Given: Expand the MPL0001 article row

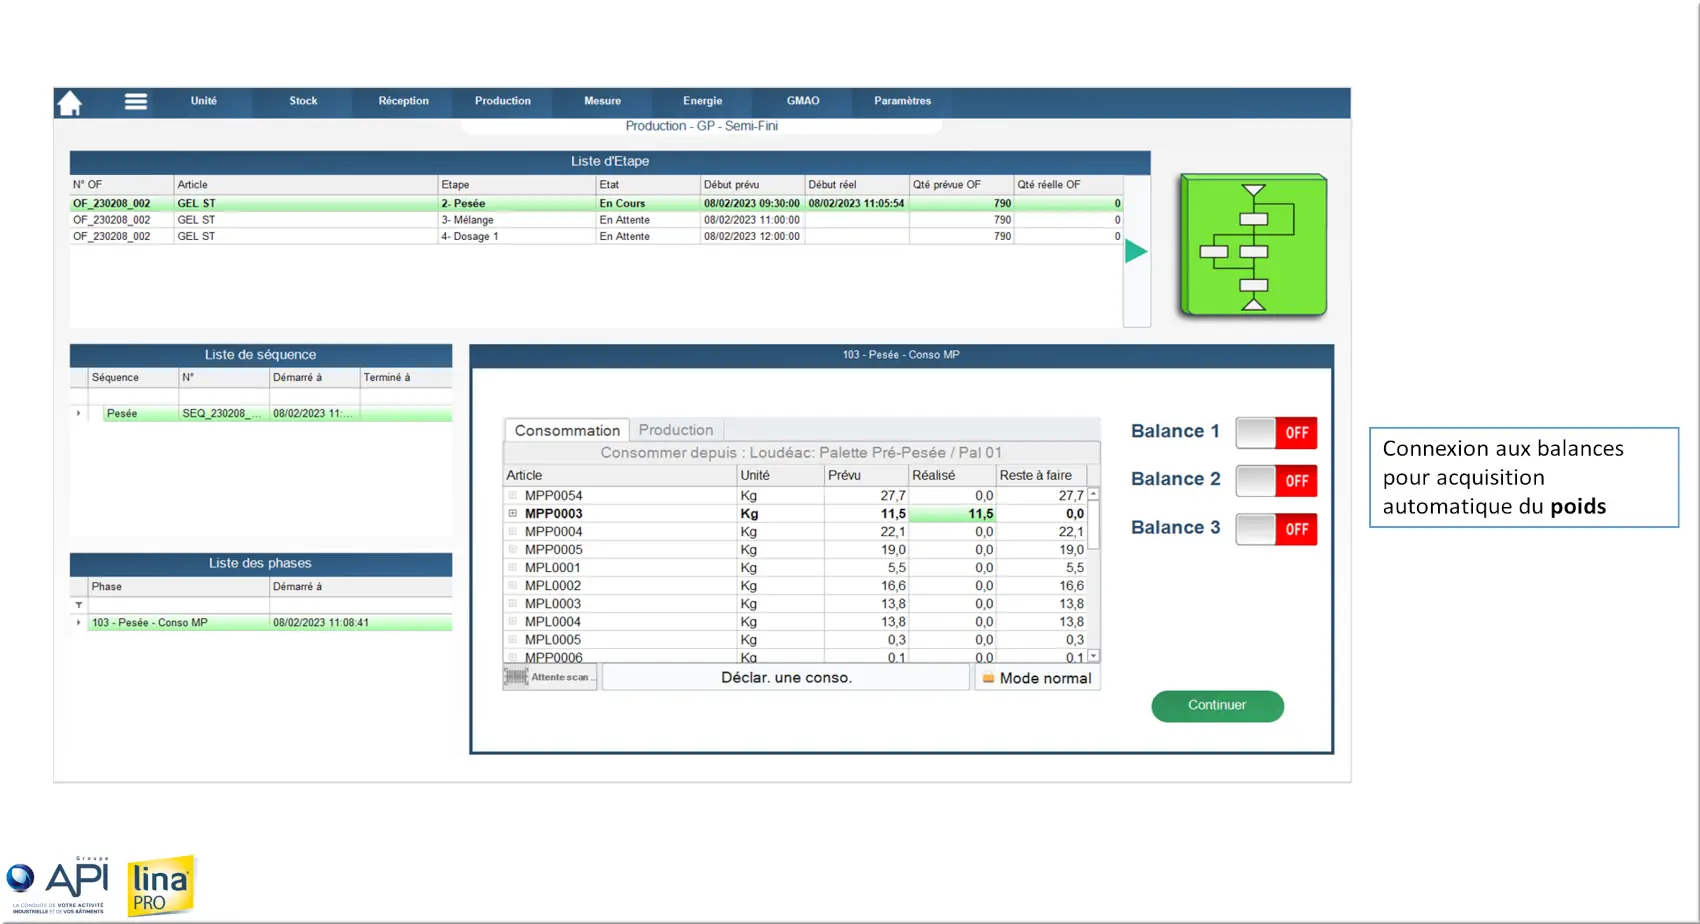Looking at the screenshot, I should [x=513, y=567].
